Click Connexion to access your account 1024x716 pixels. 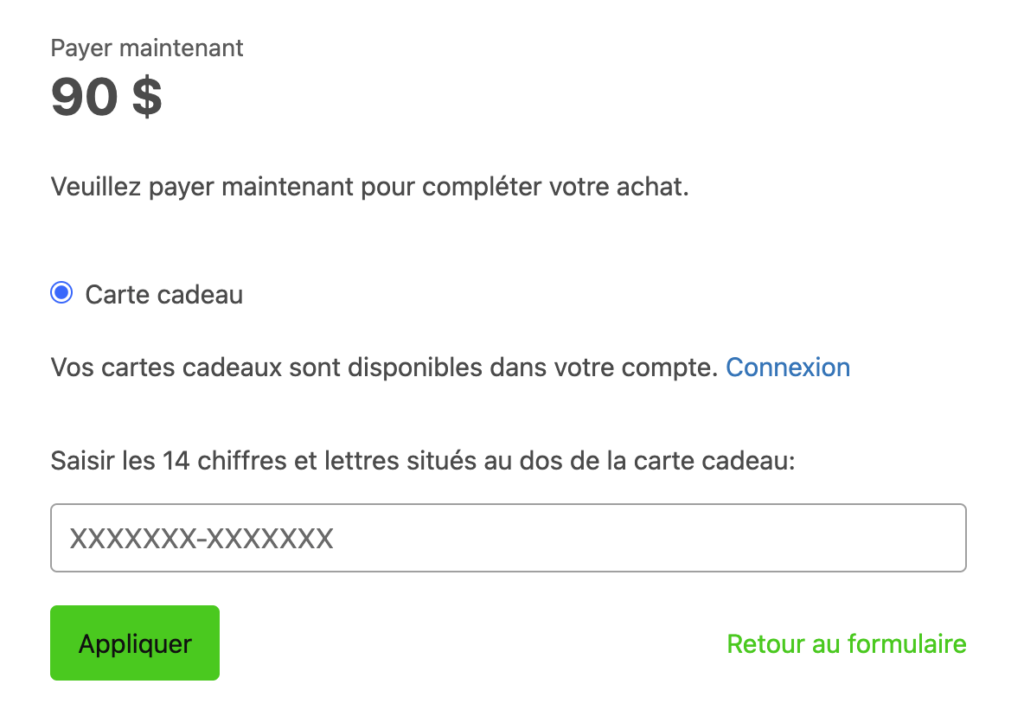788,367
